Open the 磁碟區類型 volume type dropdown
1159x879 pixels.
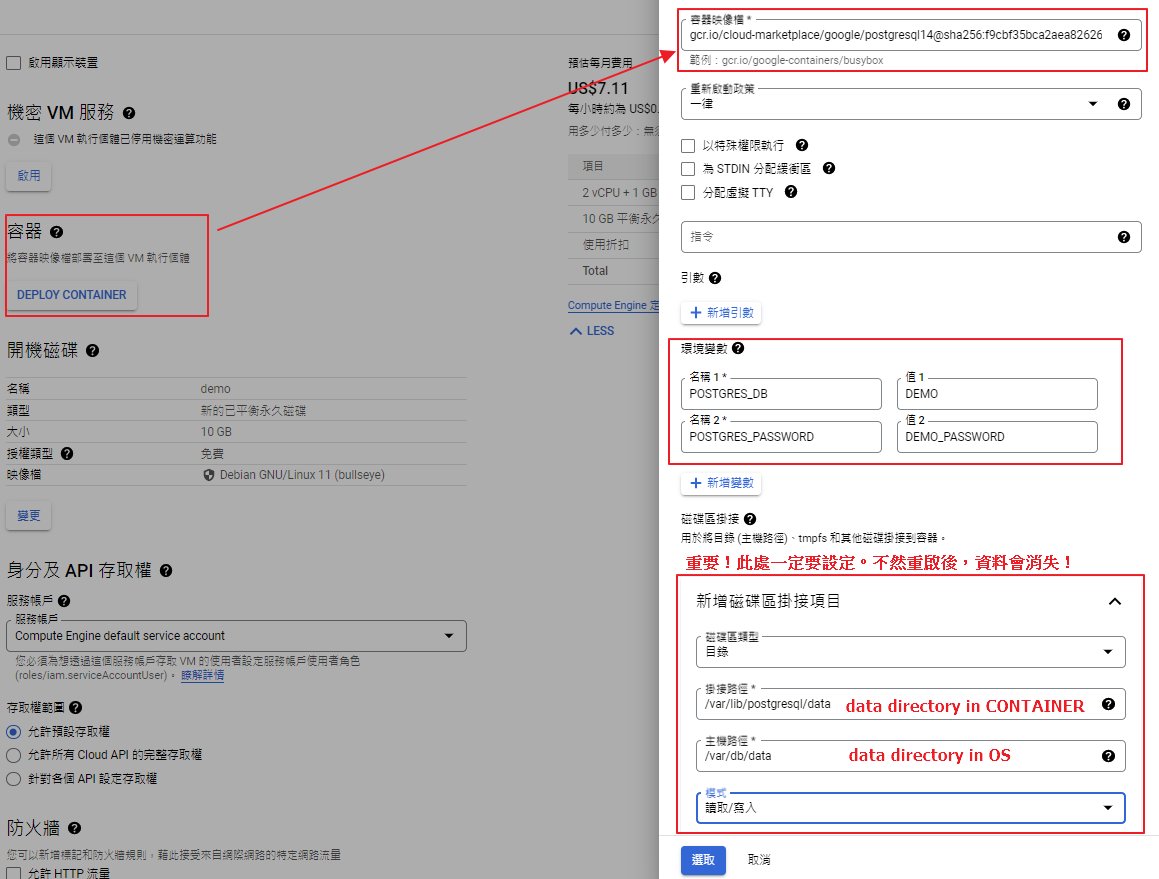[x=910, y=652]
